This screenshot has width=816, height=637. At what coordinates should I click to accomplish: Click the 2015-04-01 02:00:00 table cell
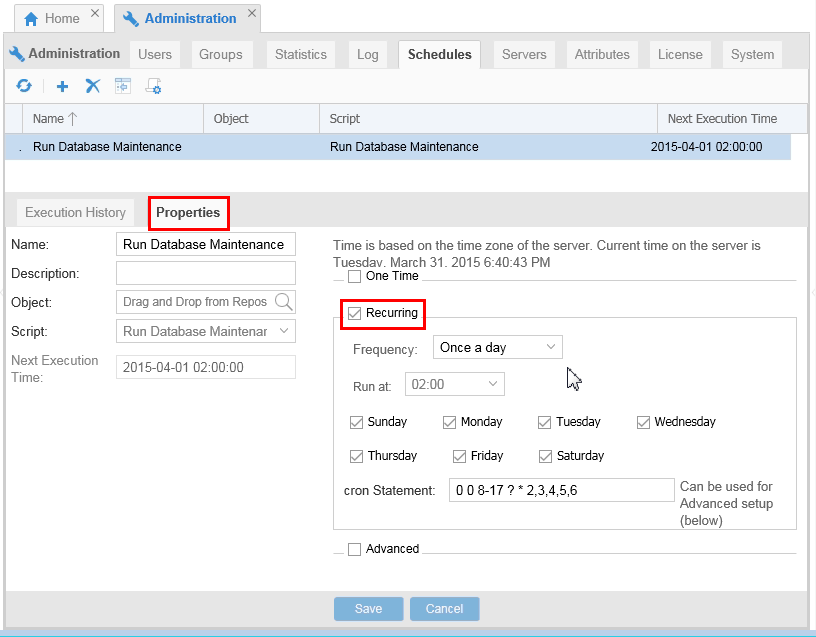(x=706, y=147)
